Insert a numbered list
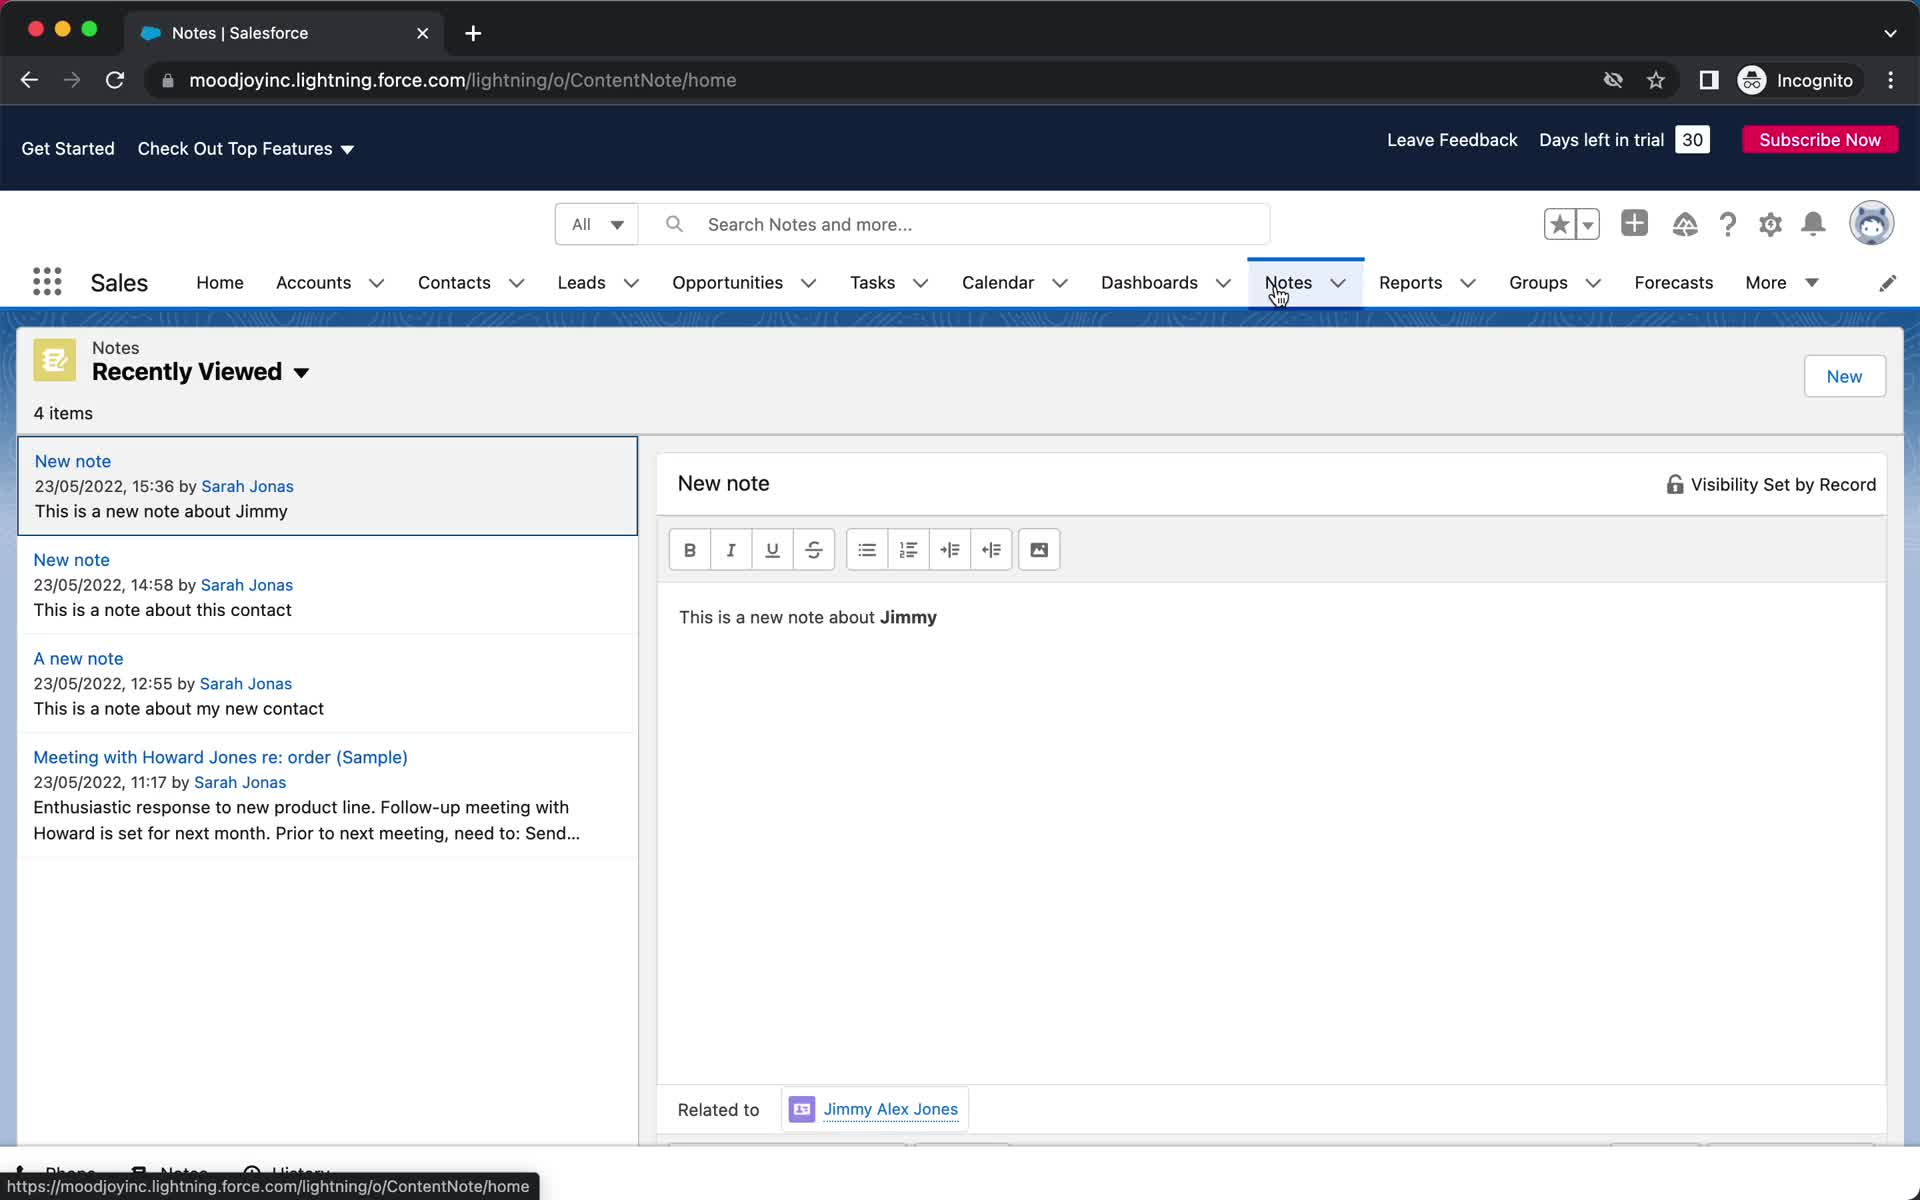1920x1200 pixels. point(908,550)
